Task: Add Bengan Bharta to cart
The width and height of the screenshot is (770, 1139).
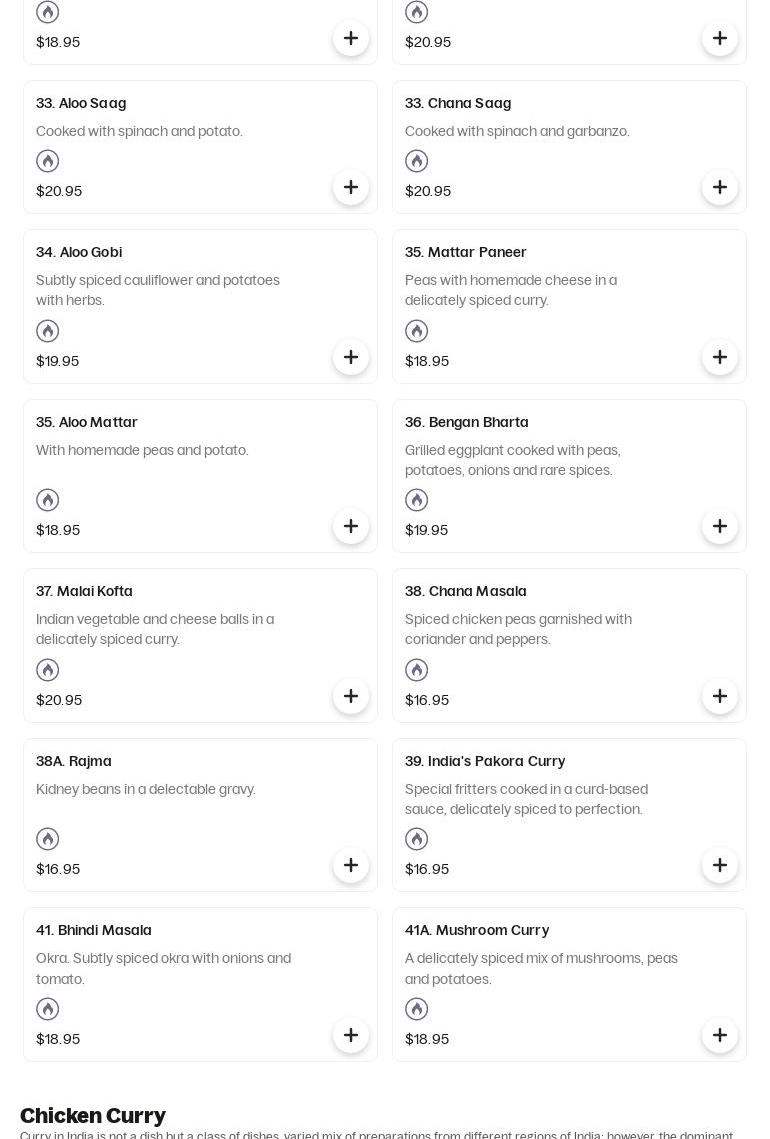Action: click(x=720, y=526)
